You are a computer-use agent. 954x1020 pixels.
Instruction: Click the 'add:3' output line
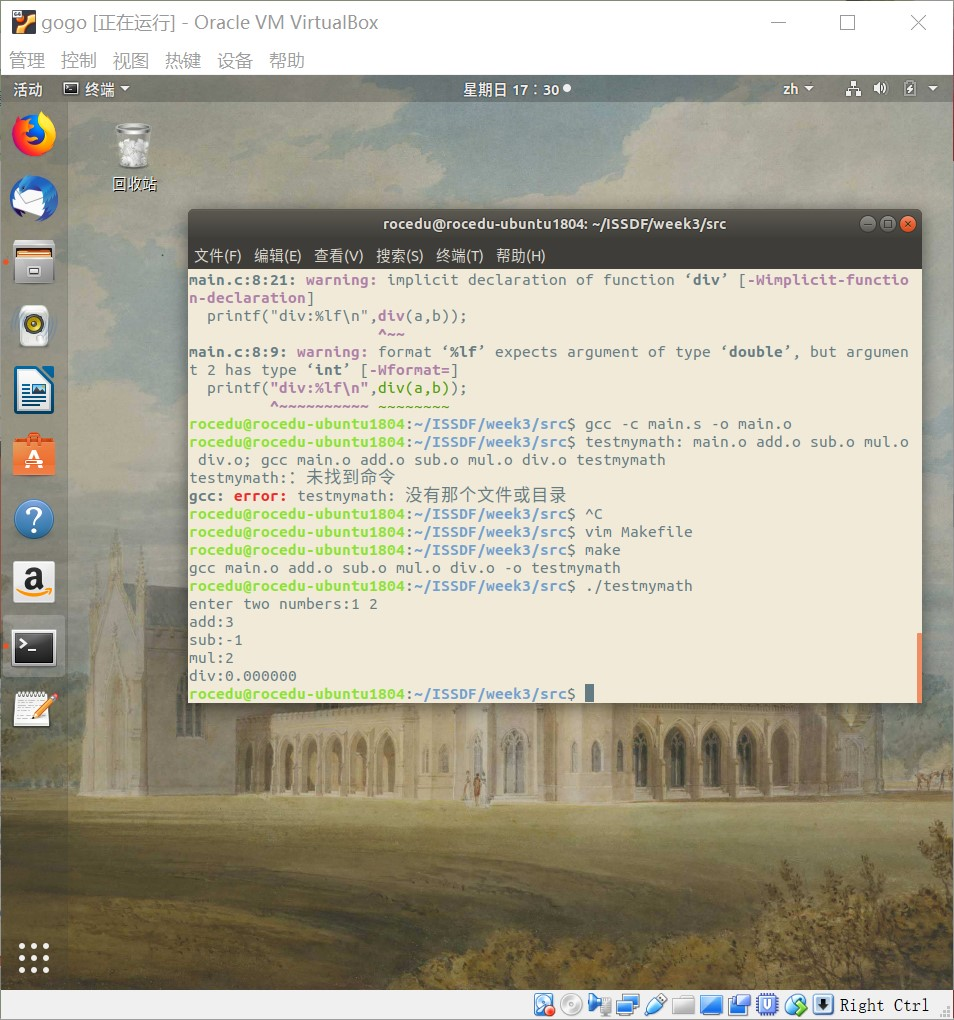(x=211, y=622)
